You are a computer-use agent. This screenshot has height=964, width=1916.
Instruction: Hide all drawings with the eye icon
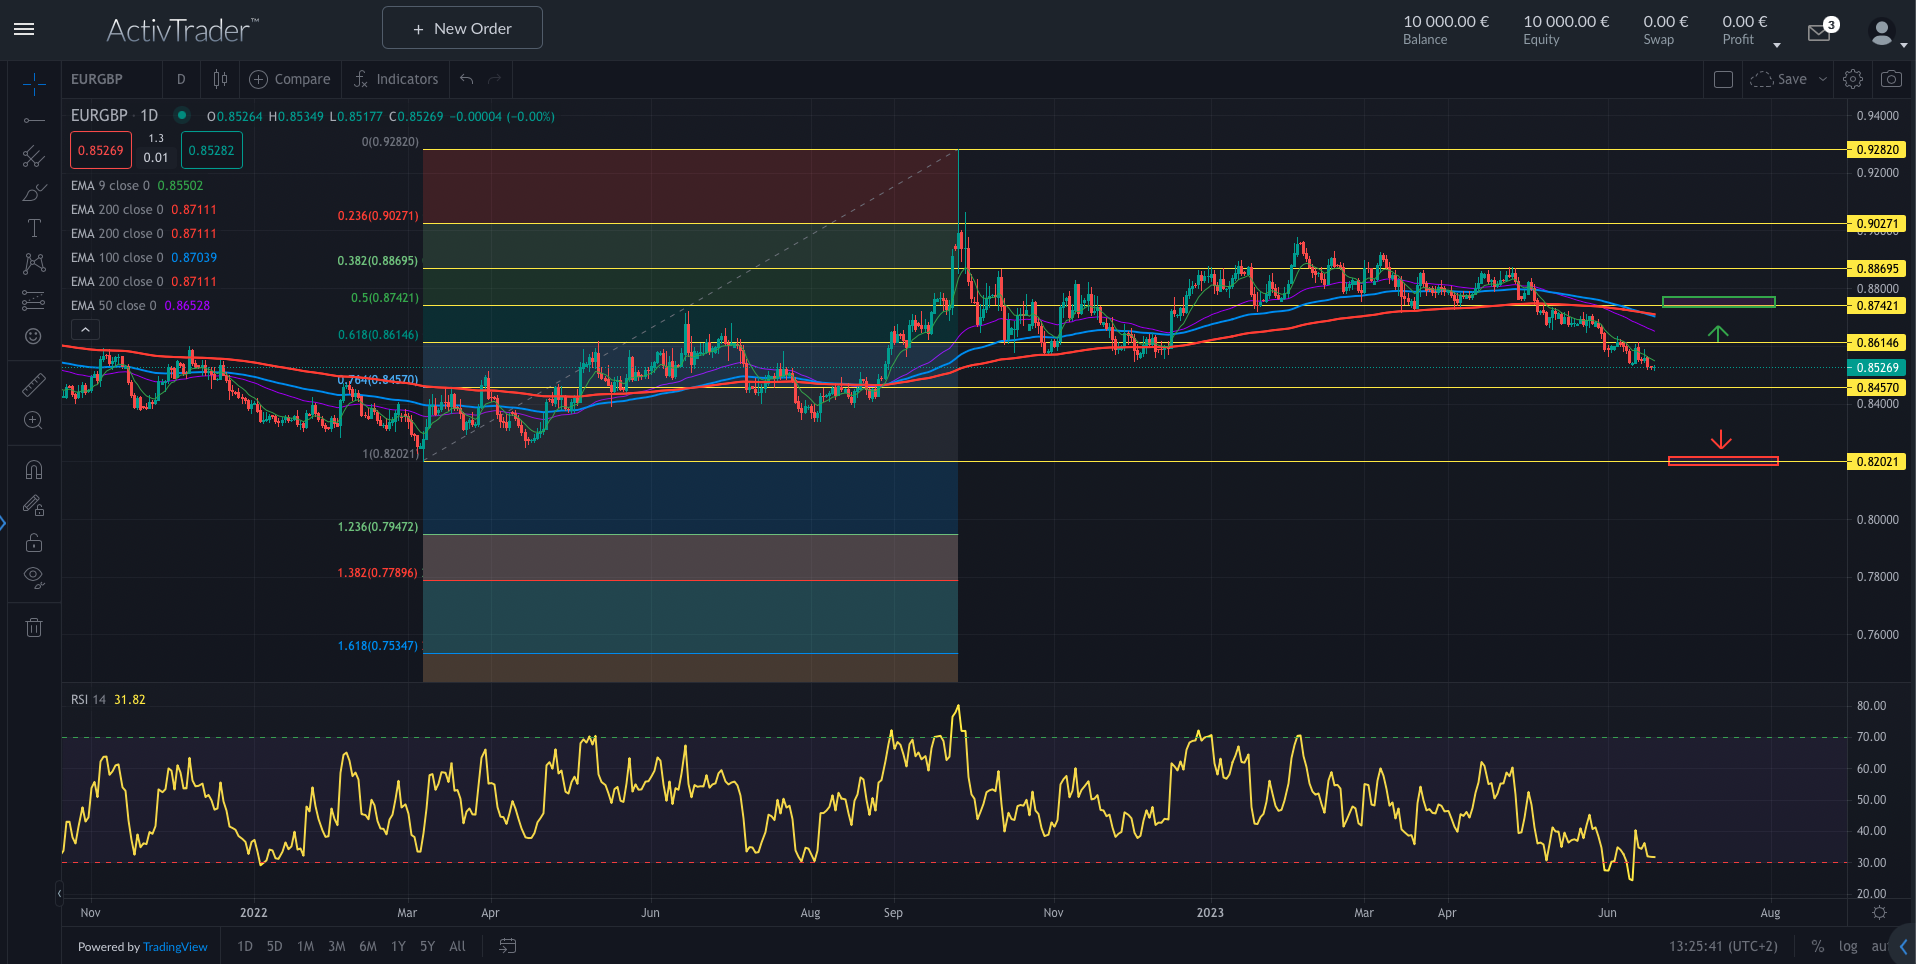coord(33,576)
